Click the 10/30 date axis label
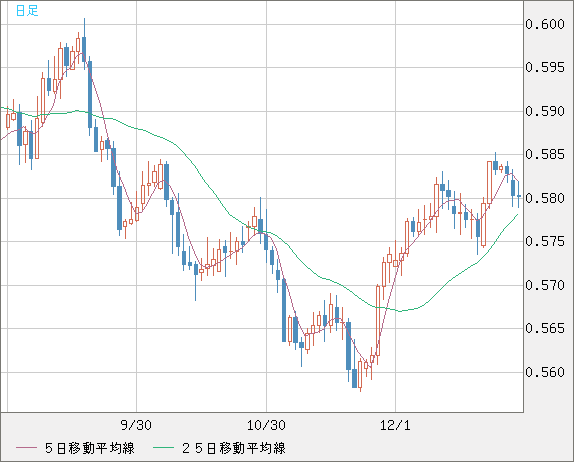Image resolution: width=574 pixels, height=462 pixels. pyautogui.click(x=266, y=425)
